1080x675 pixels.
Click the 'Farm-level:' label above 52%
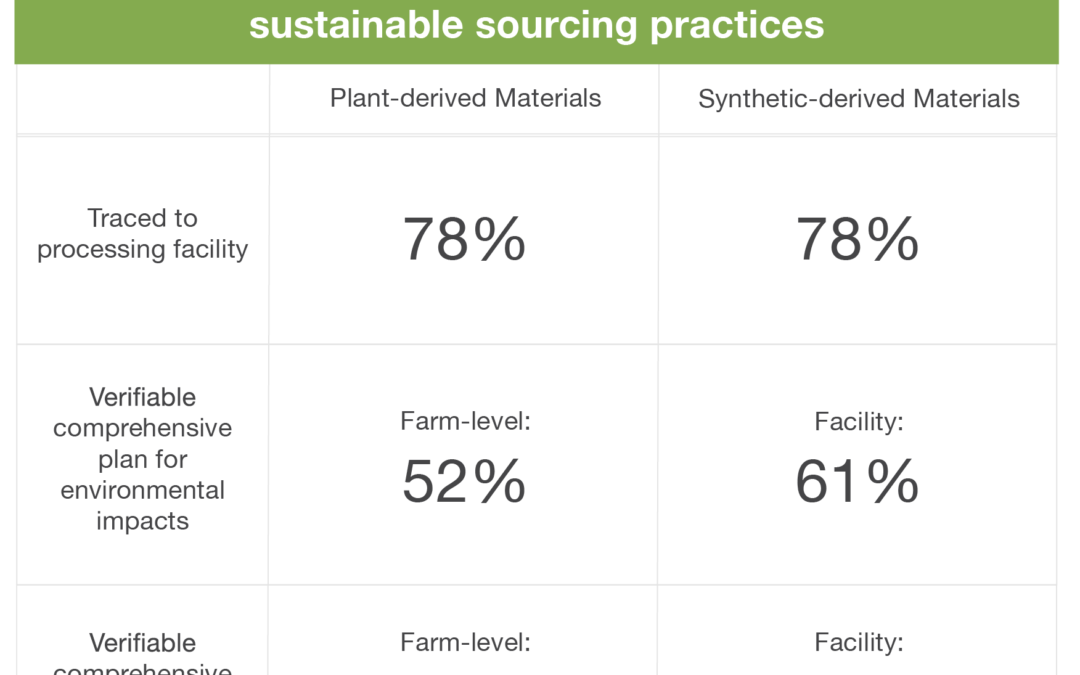click(465, 421)
